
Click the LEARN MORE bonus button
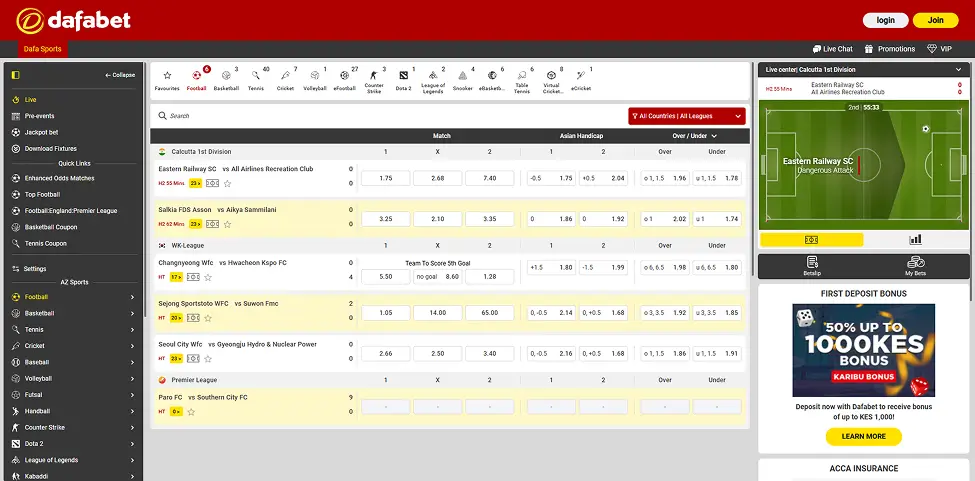click(x=864, y=436)
